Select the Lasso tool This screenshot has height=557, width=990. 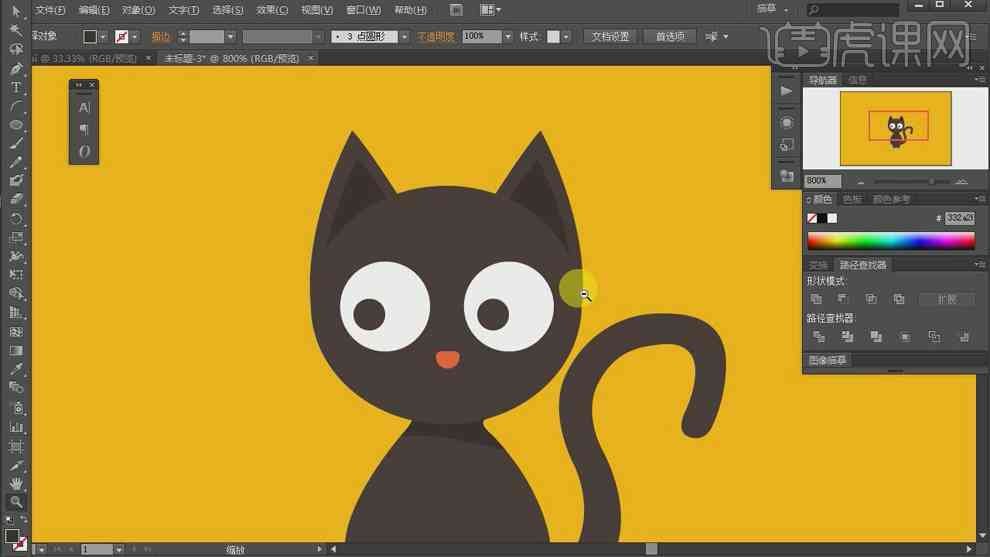(x=16, y=49)
